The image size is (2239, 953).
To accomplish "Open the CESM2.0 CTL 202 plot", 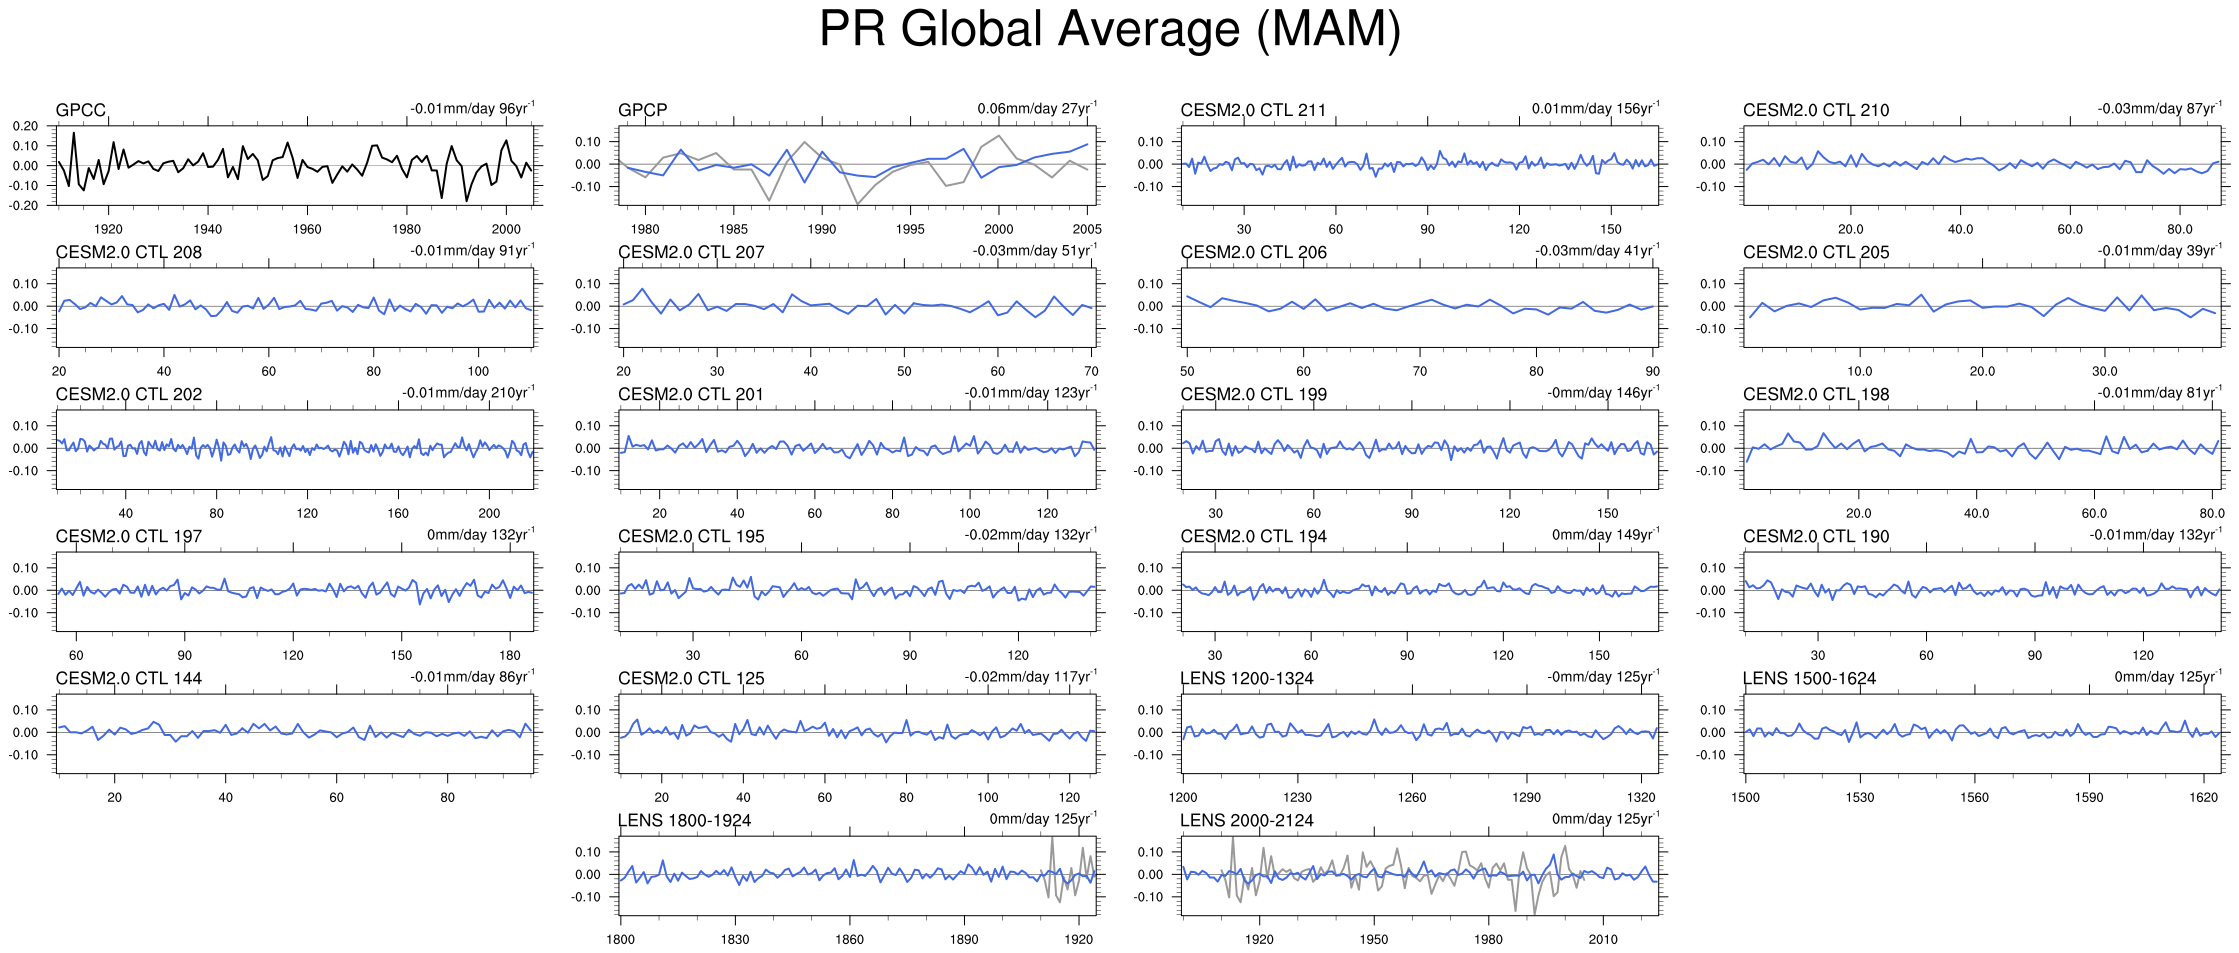I will (x=296, y=449).
